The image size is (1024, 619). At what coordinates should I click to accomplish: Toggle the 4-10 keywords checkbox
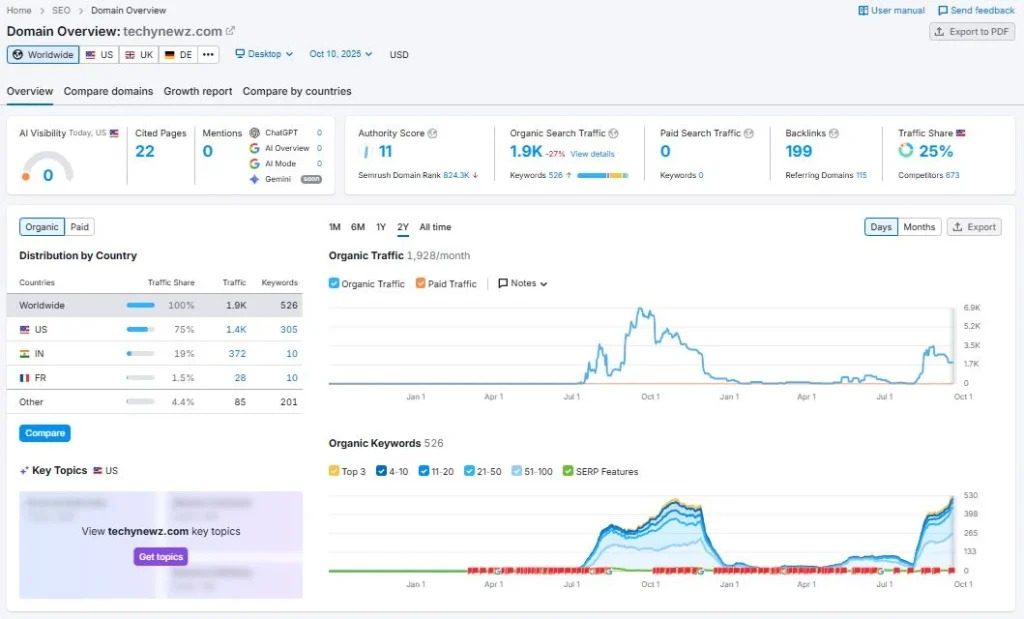coord(381,471)
